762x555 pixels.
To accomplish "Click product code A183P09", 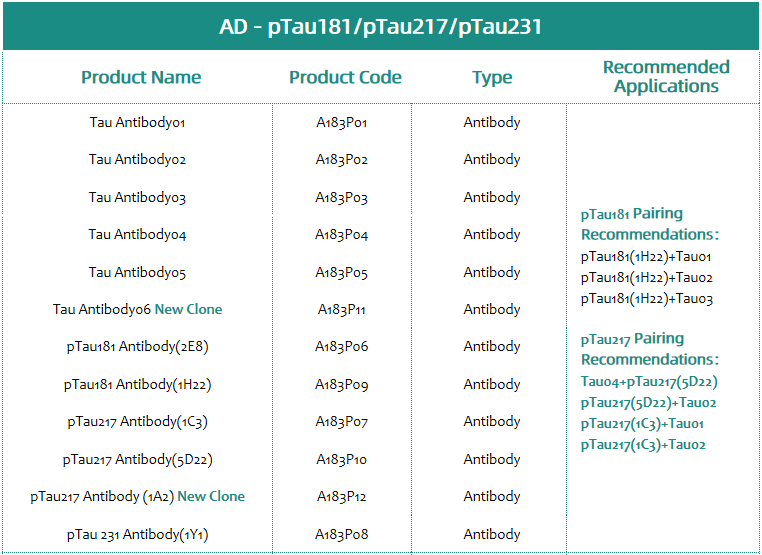I will (x=341, y=384).
